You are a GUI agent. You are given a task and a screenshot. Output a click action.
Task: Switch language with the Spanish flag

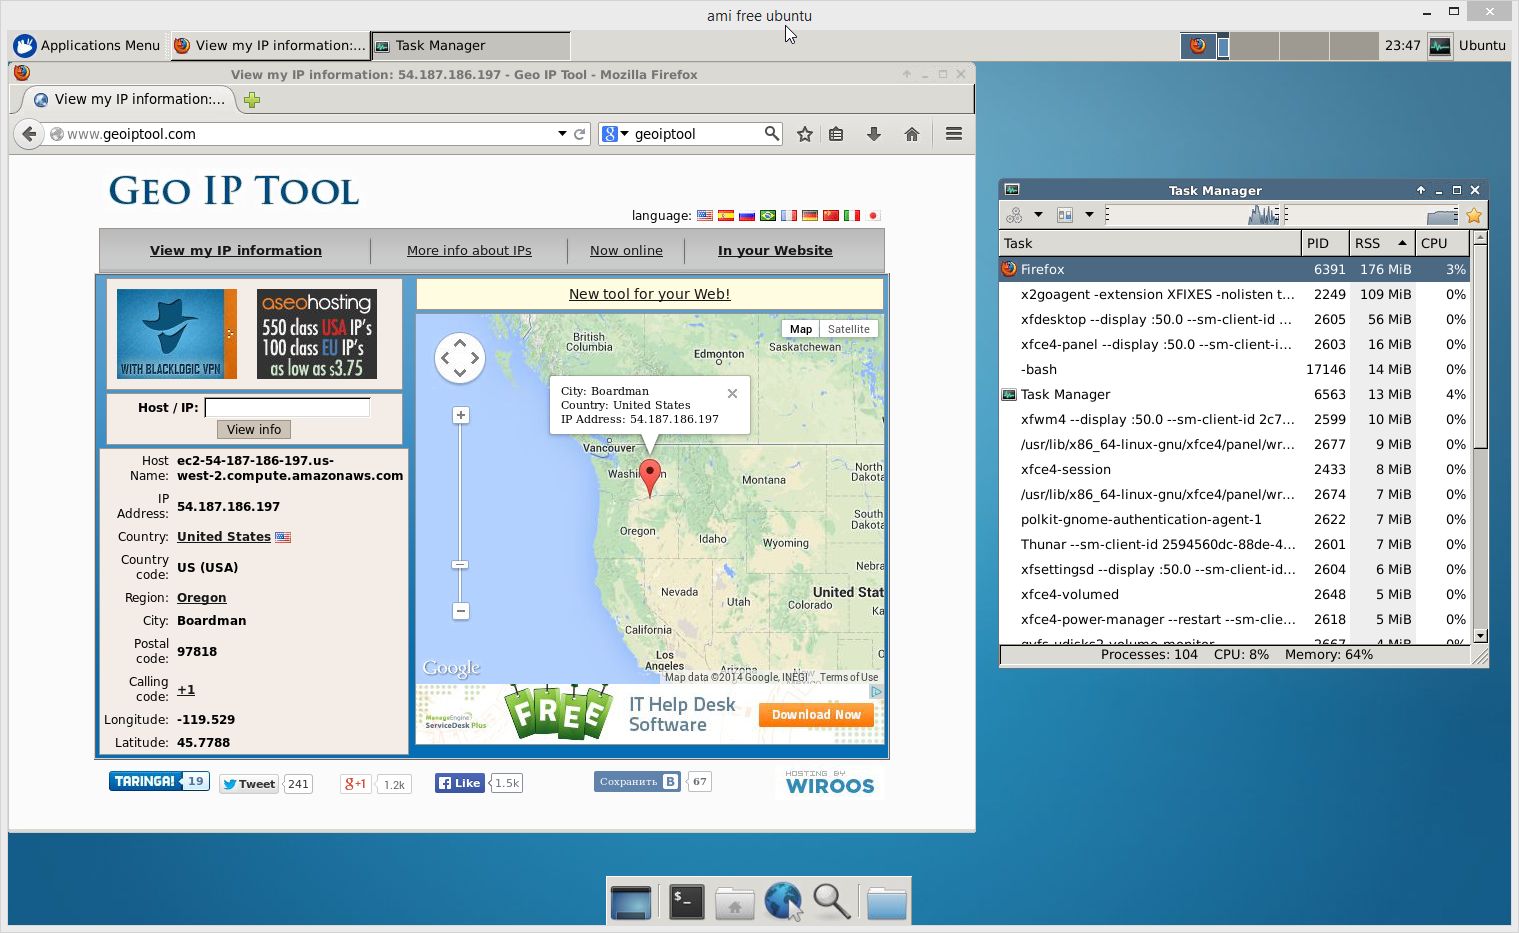pyautogui.click(x=726, y=215)
